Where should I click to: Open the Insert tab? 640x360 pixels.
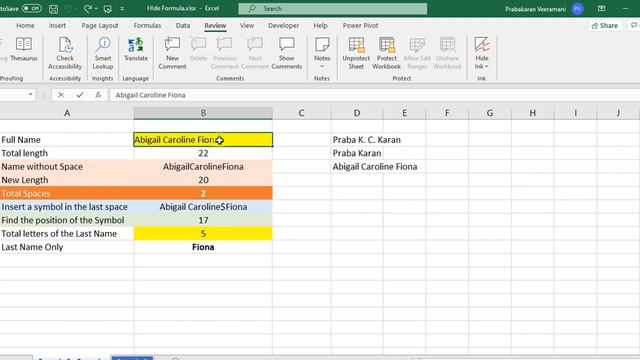pos(58,25)
